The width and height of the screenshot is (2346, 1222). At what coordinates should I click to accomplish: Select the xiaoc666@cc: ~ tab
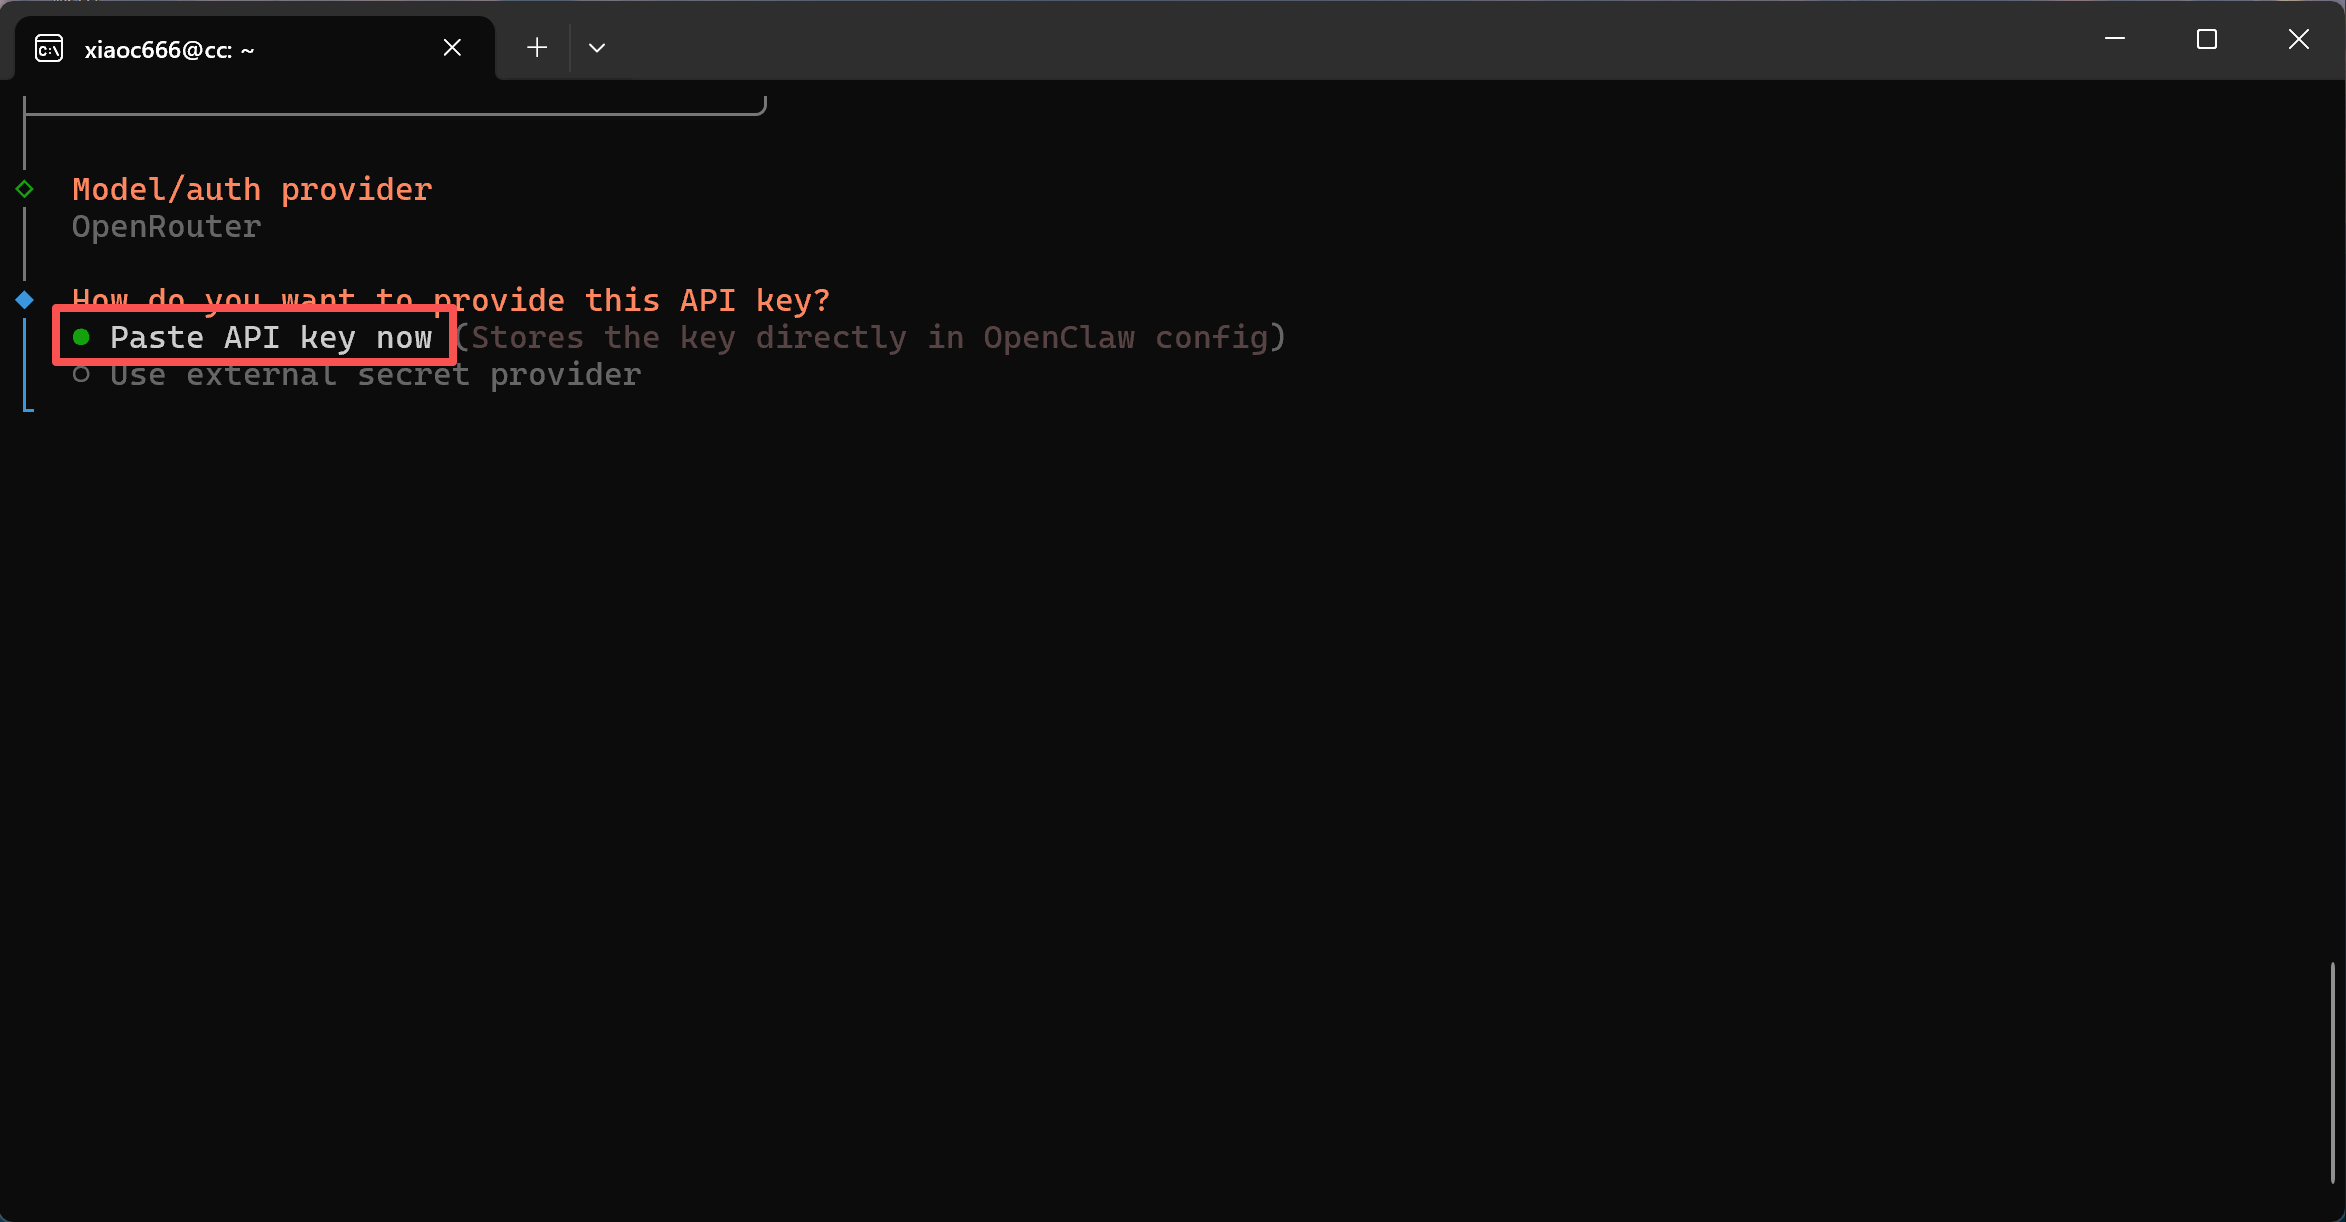coord(170,50)
